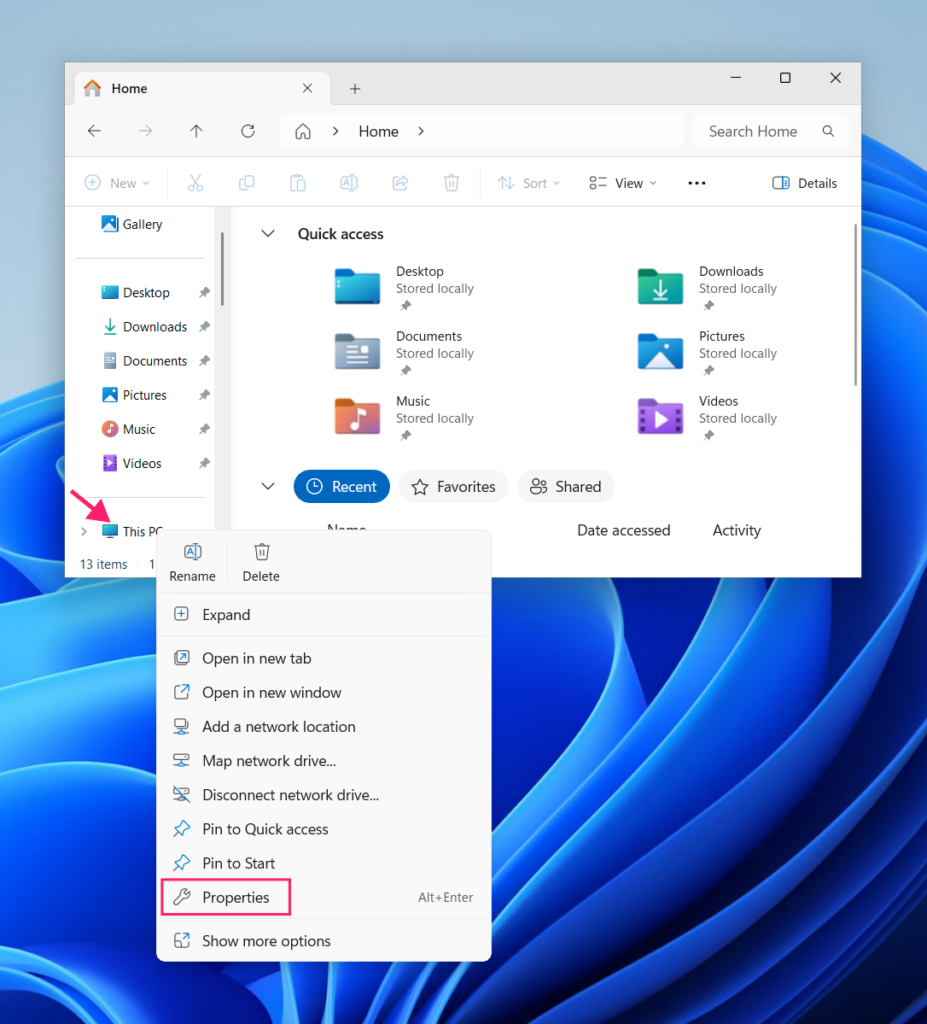This screenshot has width=927, height=1024.
Task: Open Downloads folder in Quick access
Action: tap(707, 287)
